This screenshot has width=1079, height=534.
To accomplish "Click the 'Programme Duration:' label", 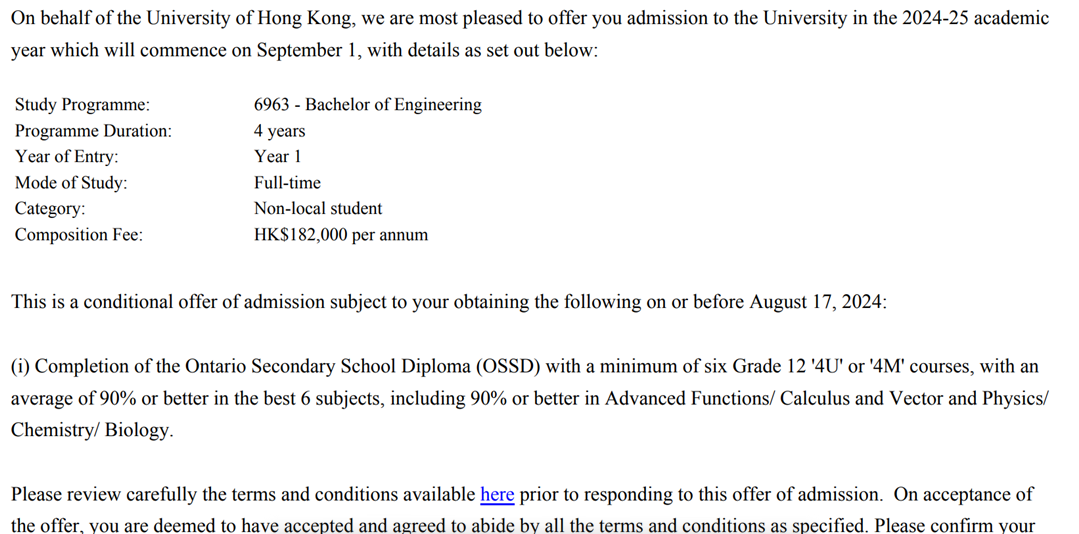I will pos(93,131).
